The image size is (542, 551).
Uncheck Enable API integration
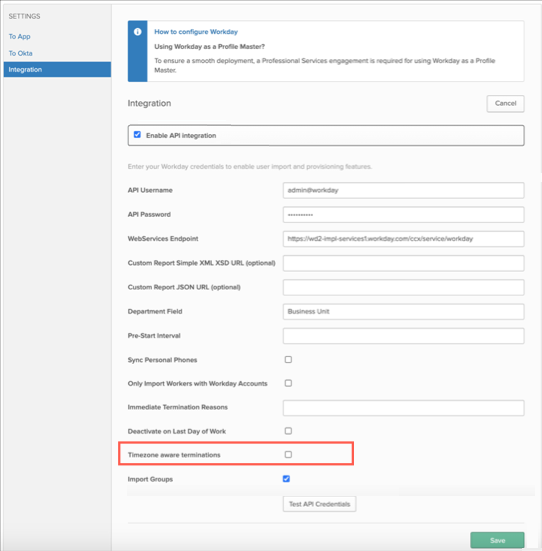(137, 135)
